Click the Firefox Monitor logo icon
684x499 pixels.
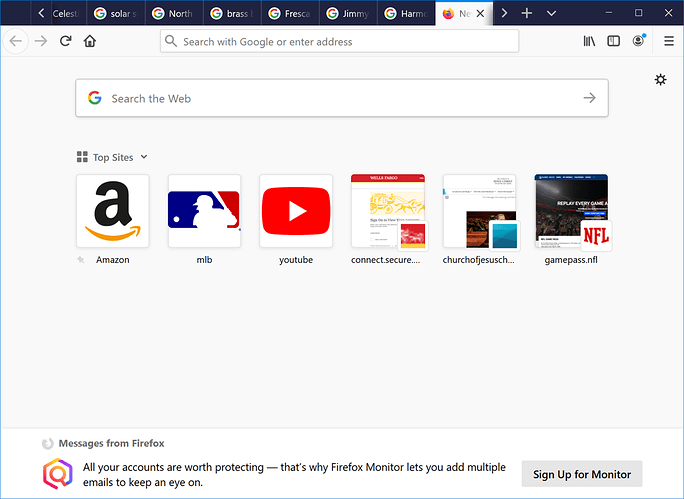[x=57, y=474]
